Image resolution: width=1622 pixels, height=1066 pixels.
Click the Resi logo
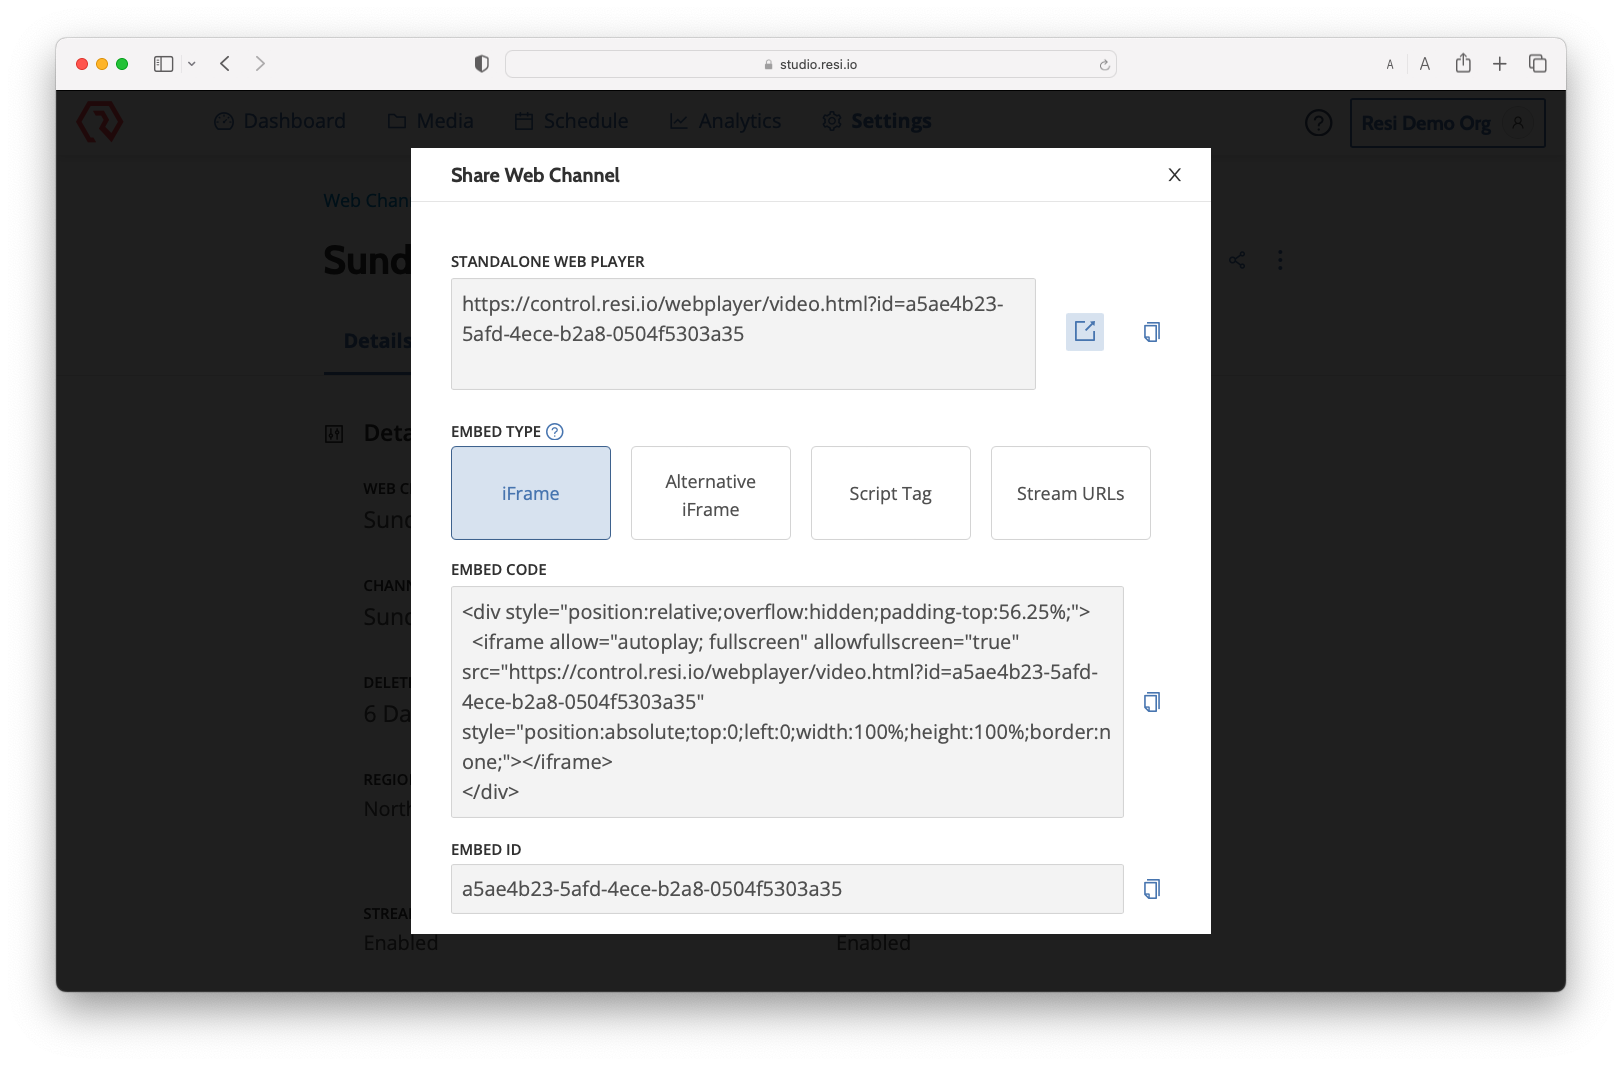[100, 122]
